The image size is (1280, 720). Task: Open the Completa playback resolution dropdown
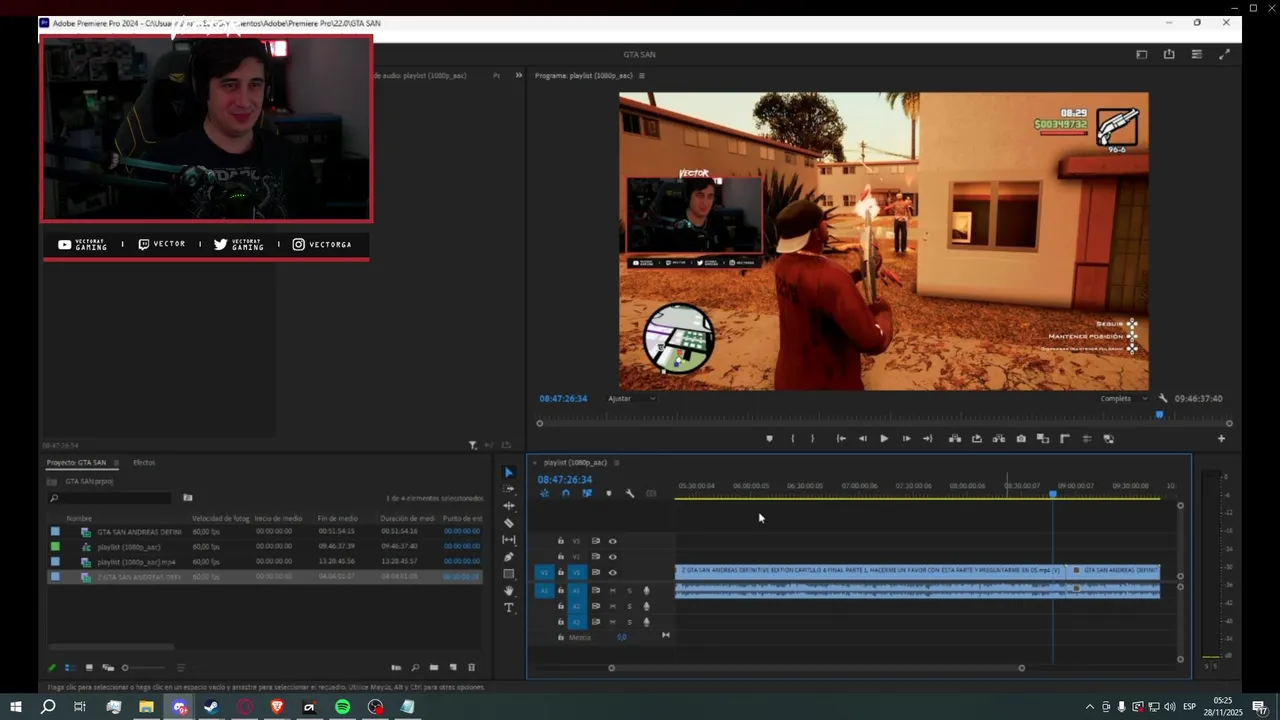coord(1124,398)
